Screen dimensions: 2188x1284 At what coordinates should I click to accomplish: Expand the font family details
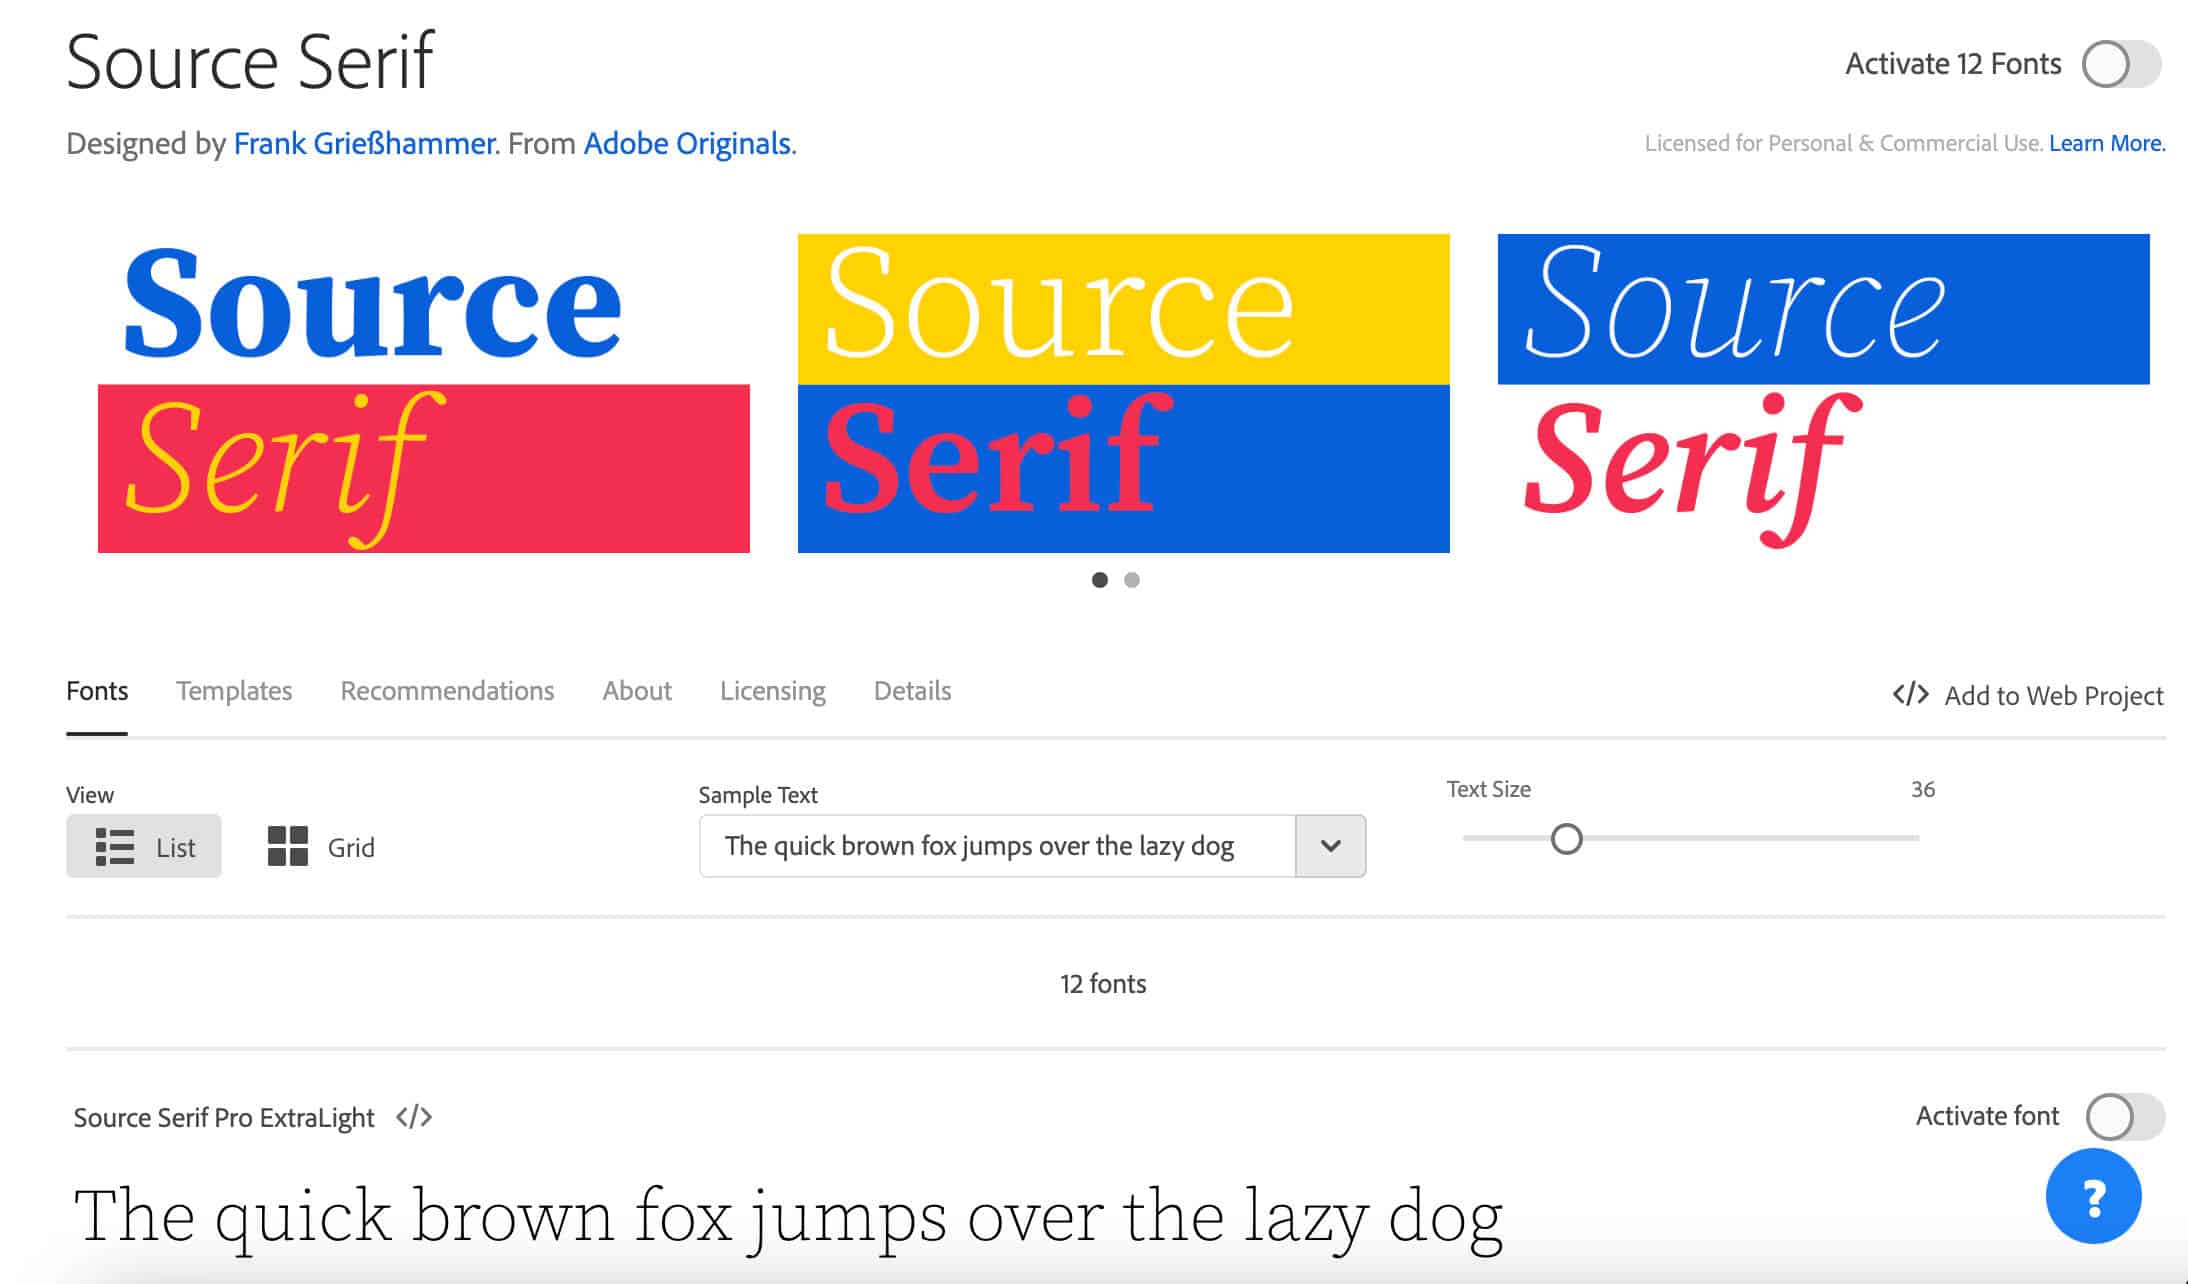912,691
